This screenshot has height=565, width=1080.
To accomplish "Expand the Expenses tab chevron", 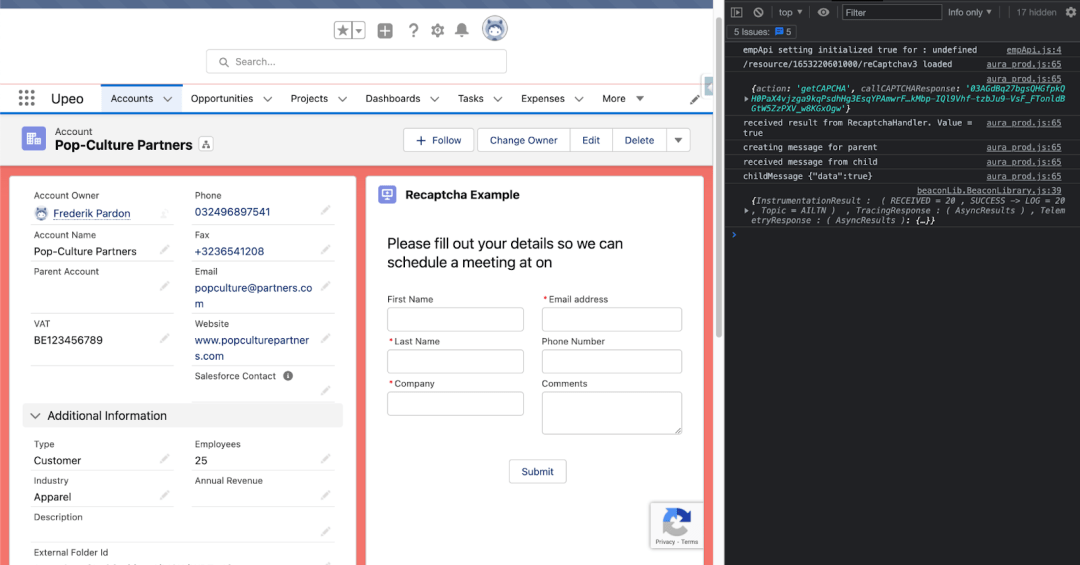I will pyautogui.click(x=579, y=99).
